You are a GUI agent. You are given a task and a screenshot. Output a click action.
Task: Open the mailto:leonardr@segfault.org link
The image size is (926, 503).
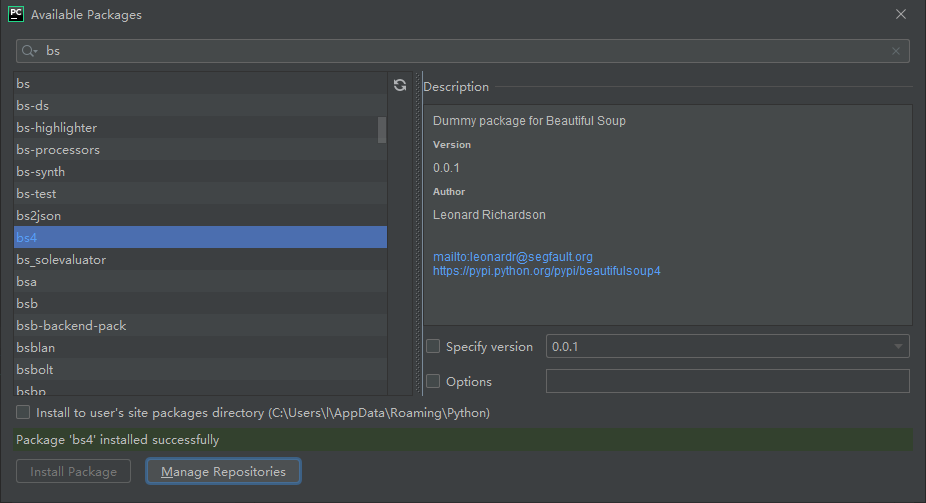pyautogui.click(x=513, y=257)
